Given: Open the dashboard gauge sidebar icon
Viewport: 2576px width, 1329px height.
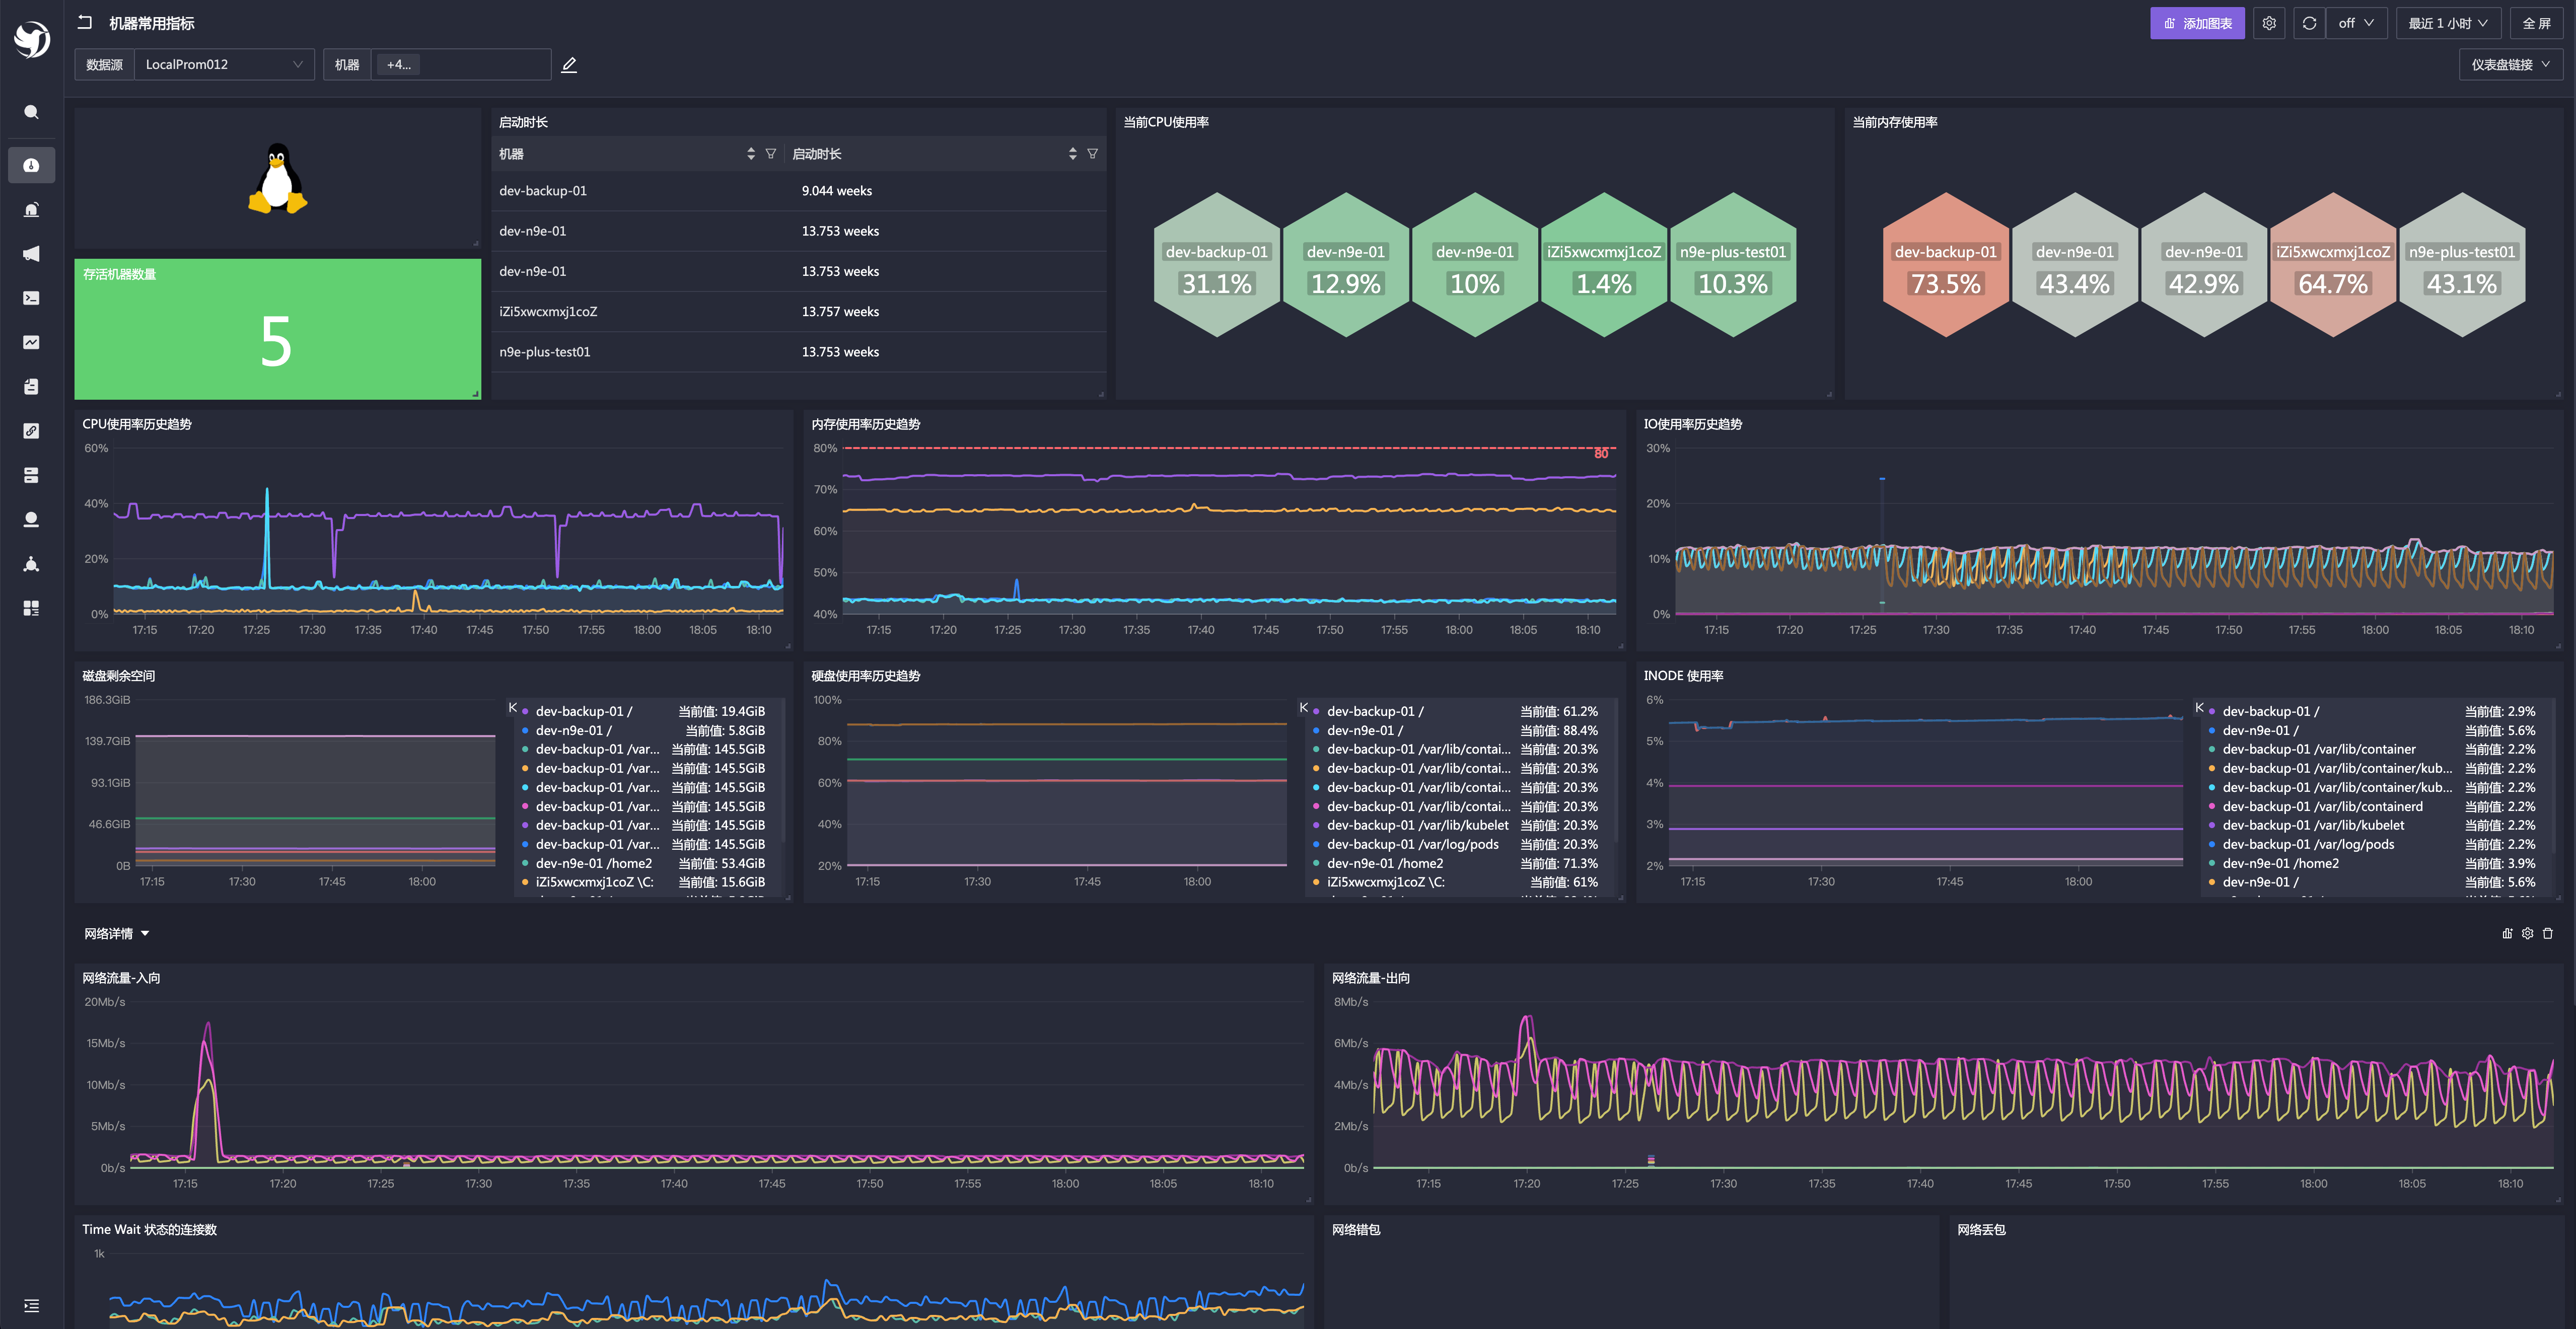Looking at the screenshot, I should pyautogui.click(x=31, y=165).
